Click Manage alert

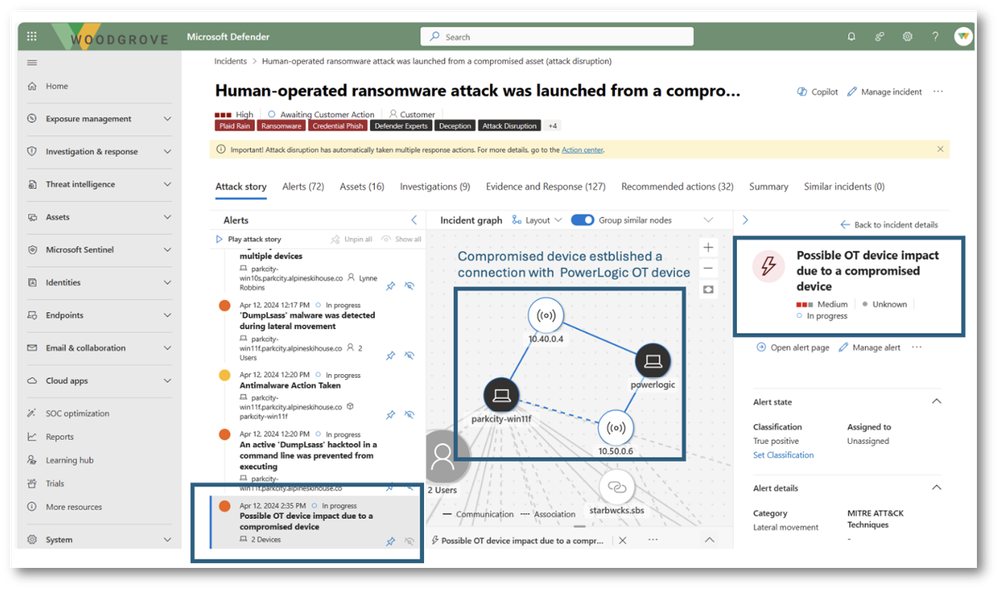pyautogui.click(x=869, y=347)
